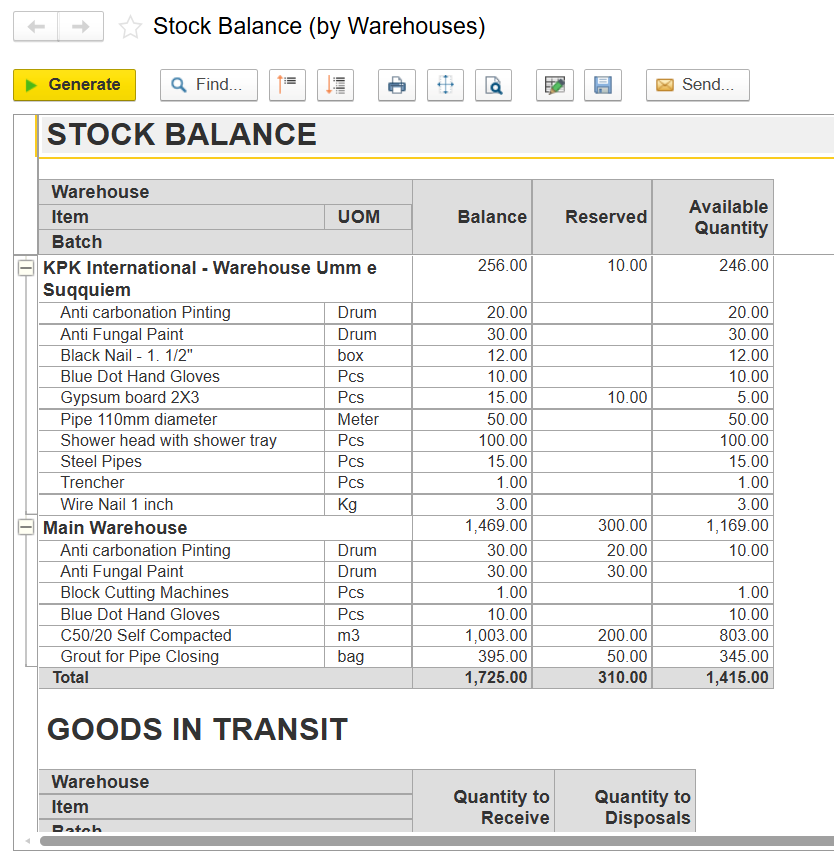The width and height of the screenshot is (834, 860).
Task: Click the edit report settings icon
Action: 555,85
